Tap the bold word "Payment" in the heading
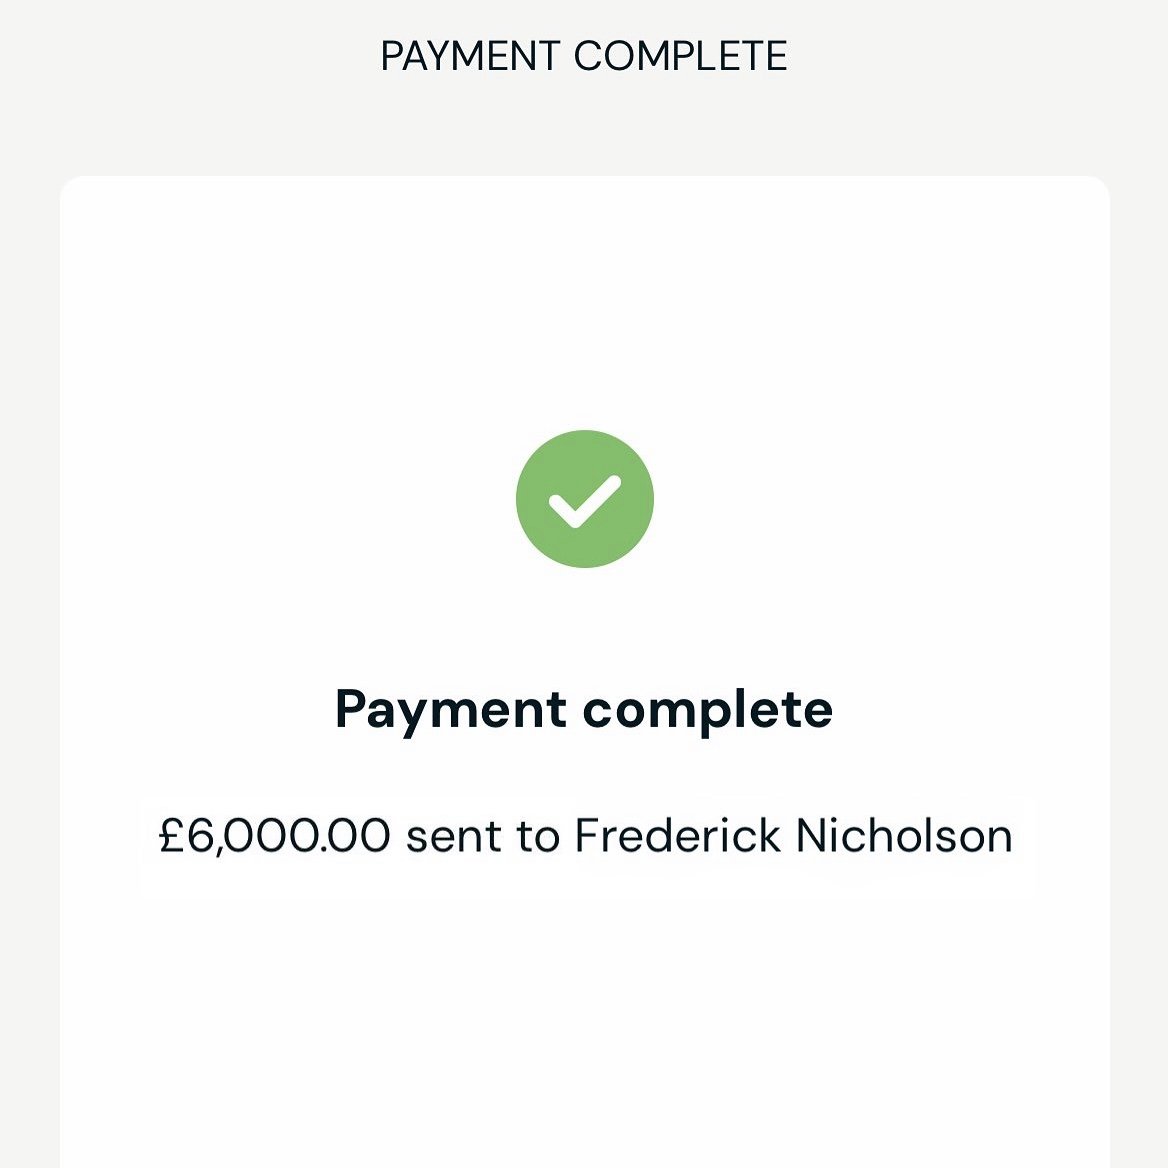The width and height of the screenshot is (1168, 1168). point(451,709)
